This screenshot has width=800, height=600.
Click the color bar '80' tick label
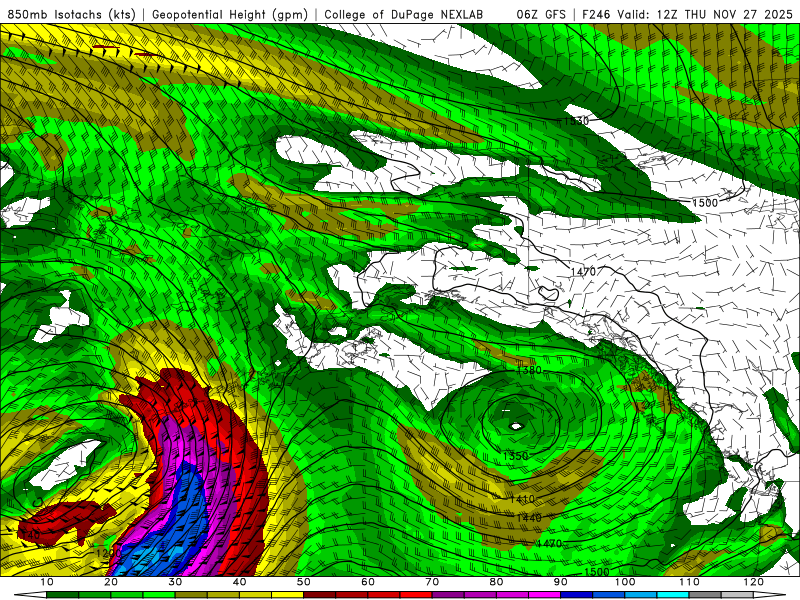(496, 582)
